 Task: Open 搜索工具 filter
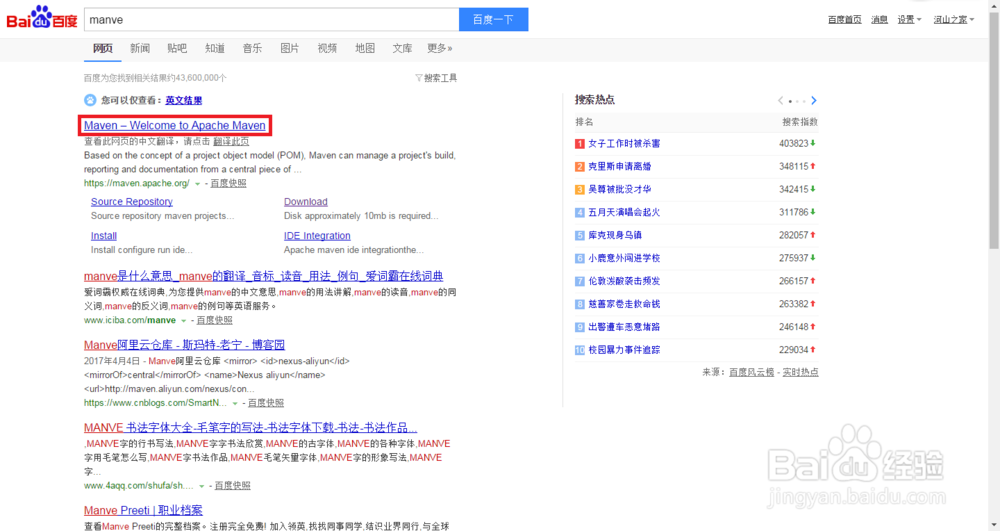[x=436, y=78]
